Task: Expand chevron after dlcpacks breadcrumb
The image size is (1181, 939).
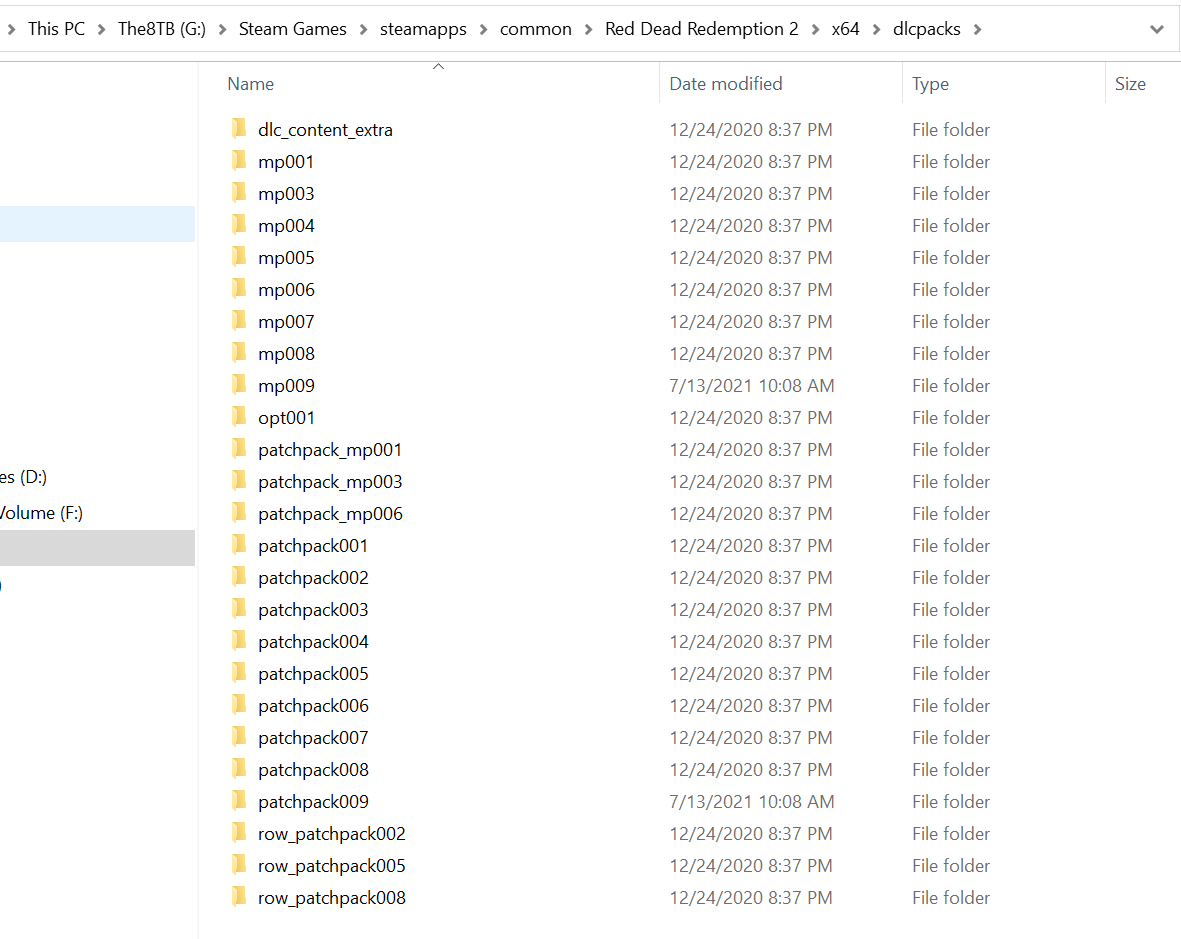Action: [x=977, y=29]
